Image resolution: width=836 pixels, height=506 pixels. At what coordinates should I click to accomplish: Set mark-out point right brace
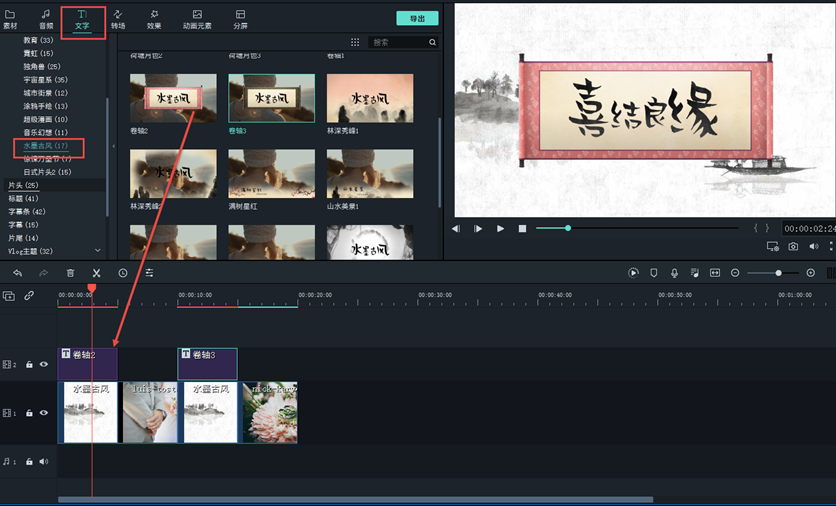point(767,228)
